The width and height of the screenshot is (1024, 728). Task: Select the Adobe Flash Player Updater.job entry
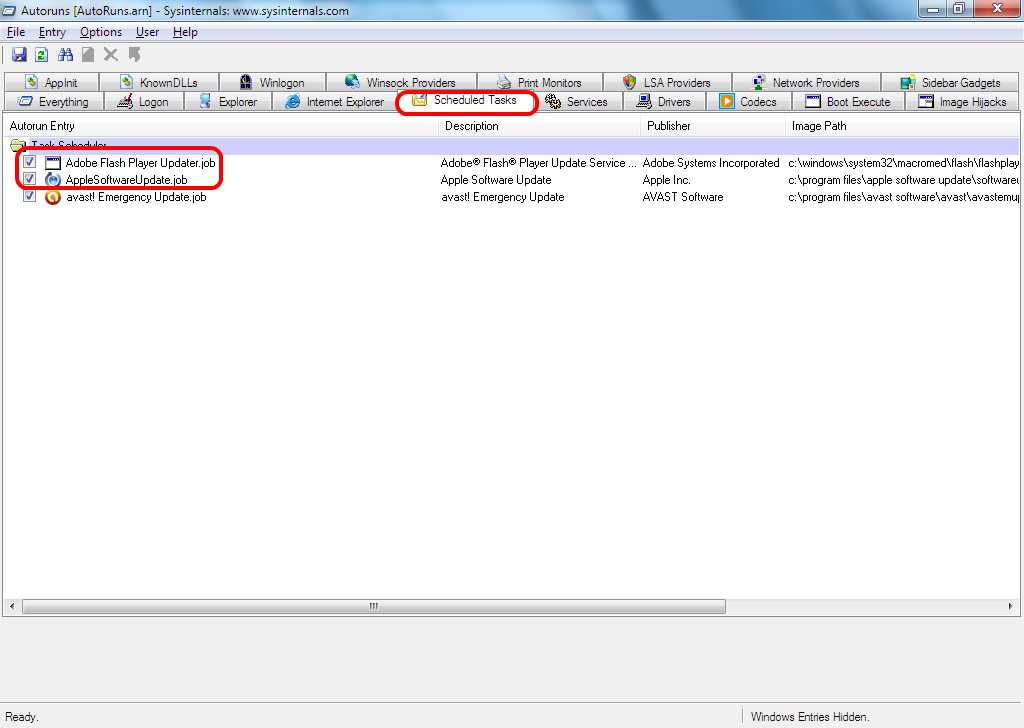coord(140,163)
